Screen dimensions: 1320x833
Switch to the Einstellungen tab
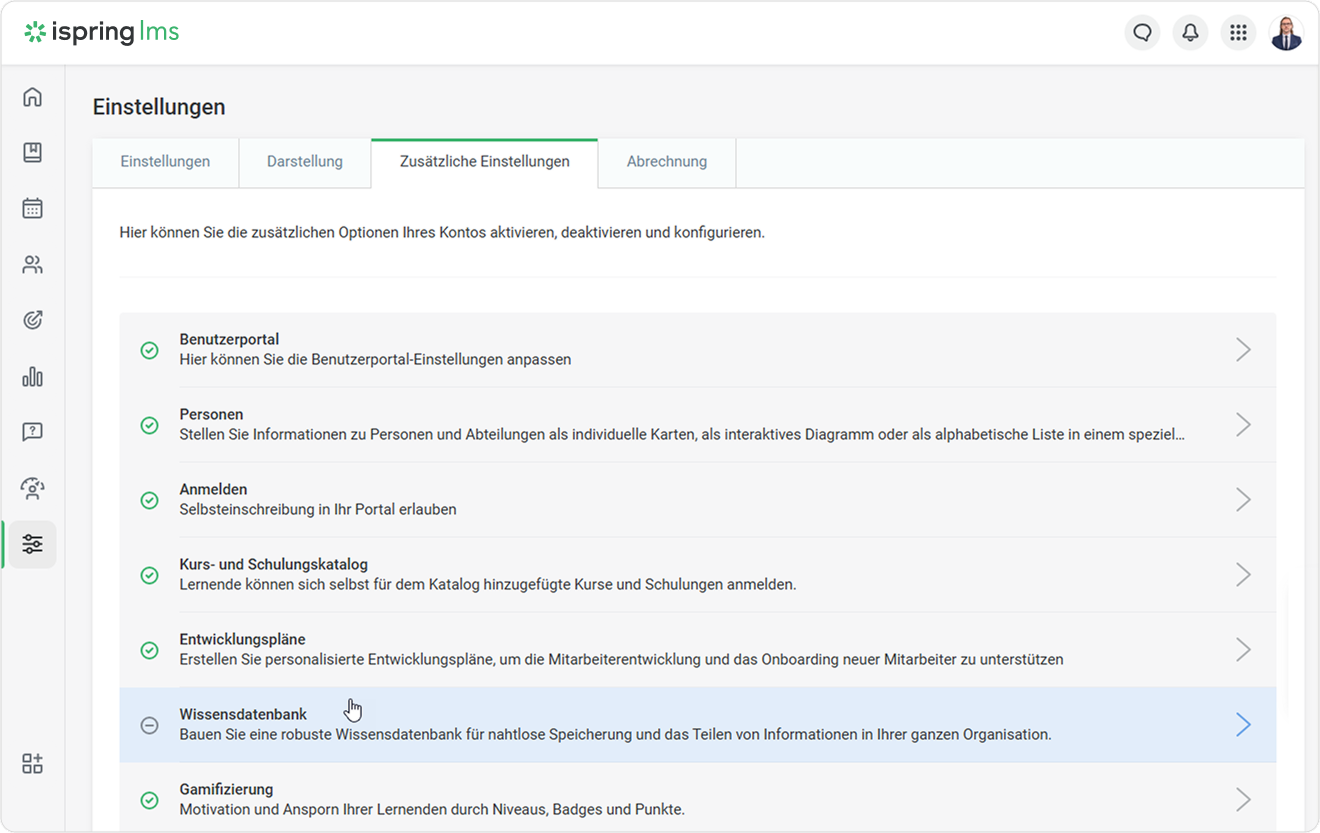(x=165, y=162)
